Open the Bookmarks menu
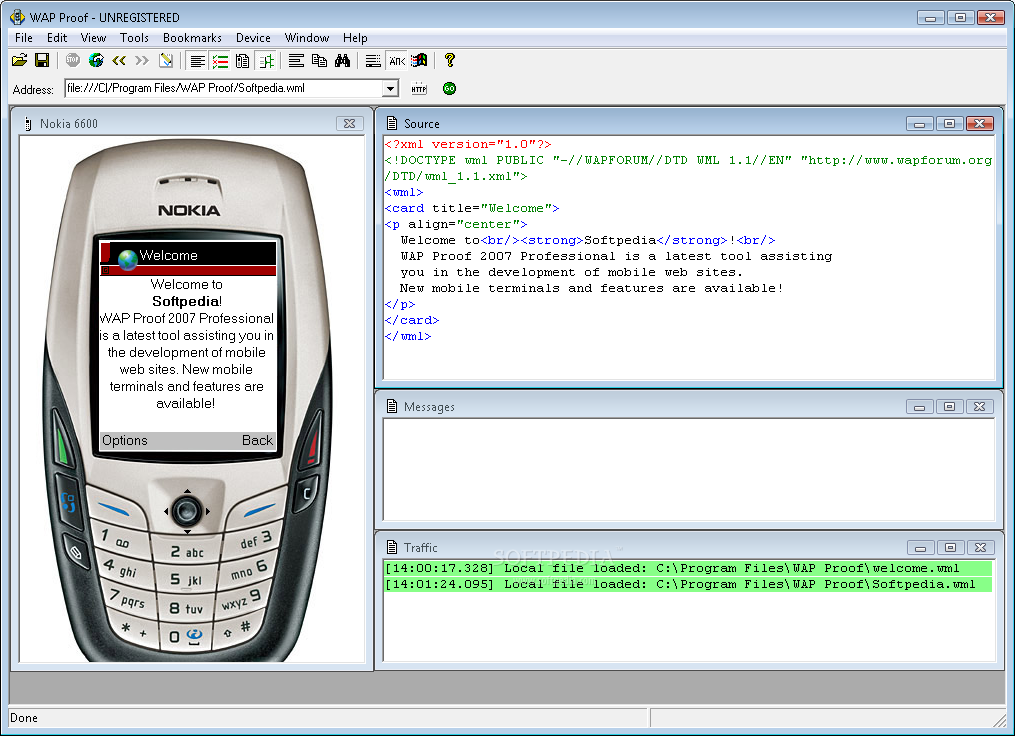Screen dimensions: 1015x736 click(192, 38)
